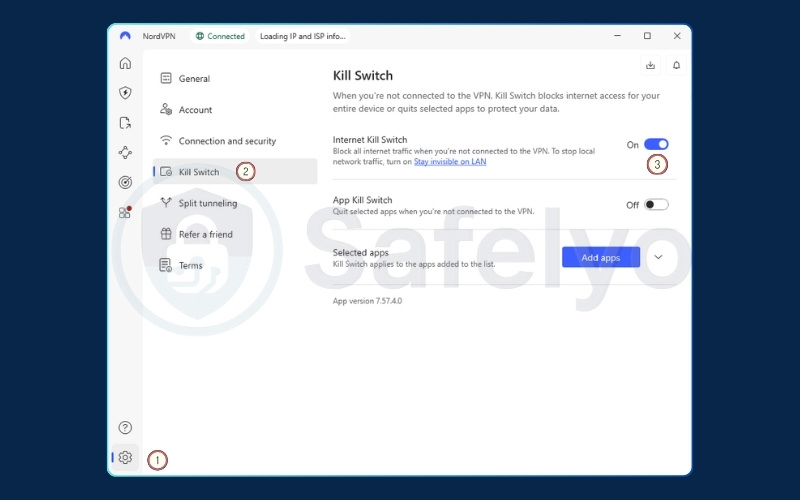Click the Add apps button
This screenshot has height=500, width=800.
(x=601, y=257)
